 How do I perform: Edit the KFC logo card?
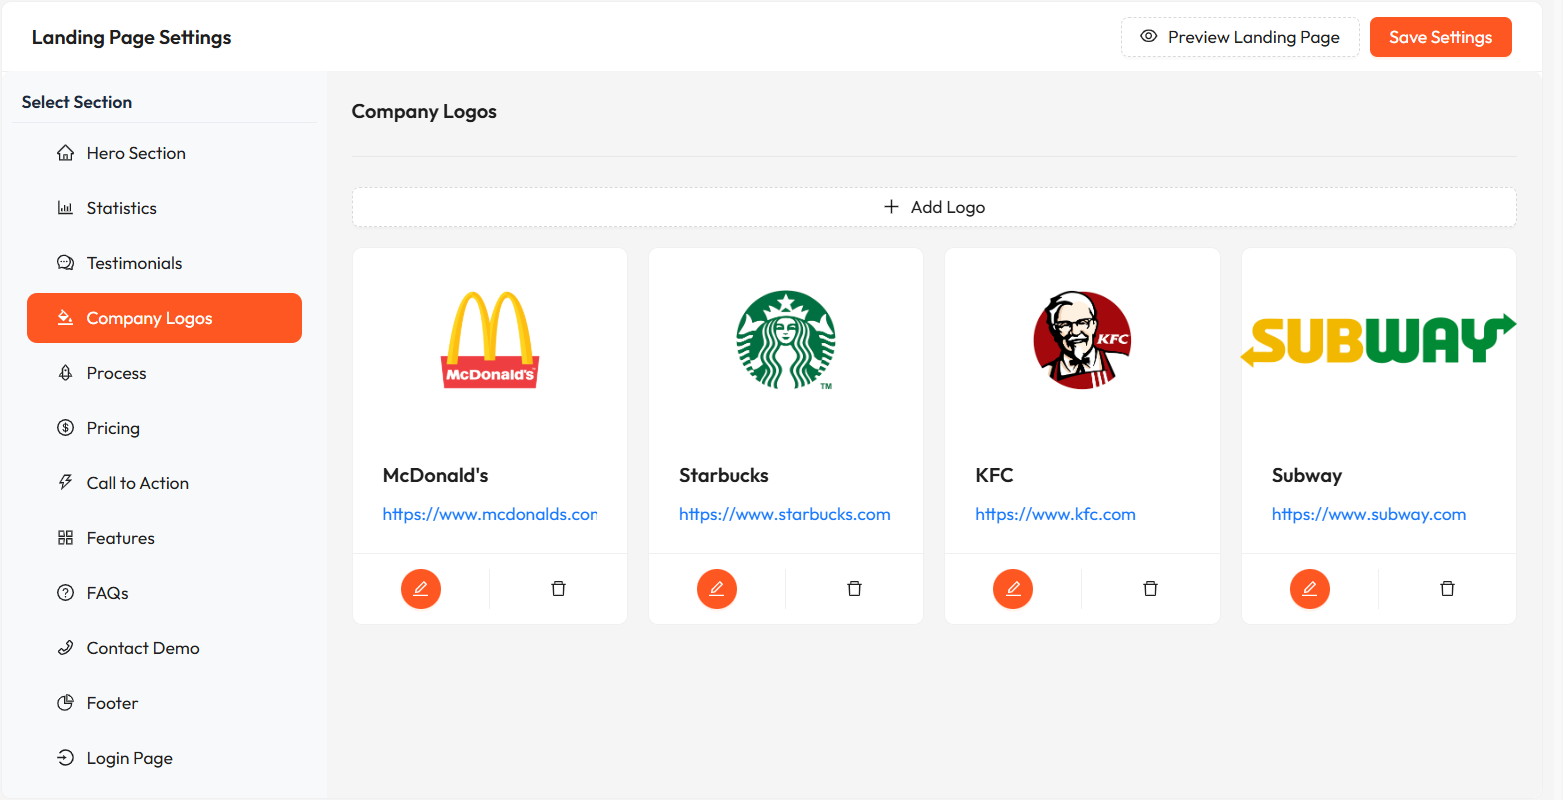point(1013,589)
